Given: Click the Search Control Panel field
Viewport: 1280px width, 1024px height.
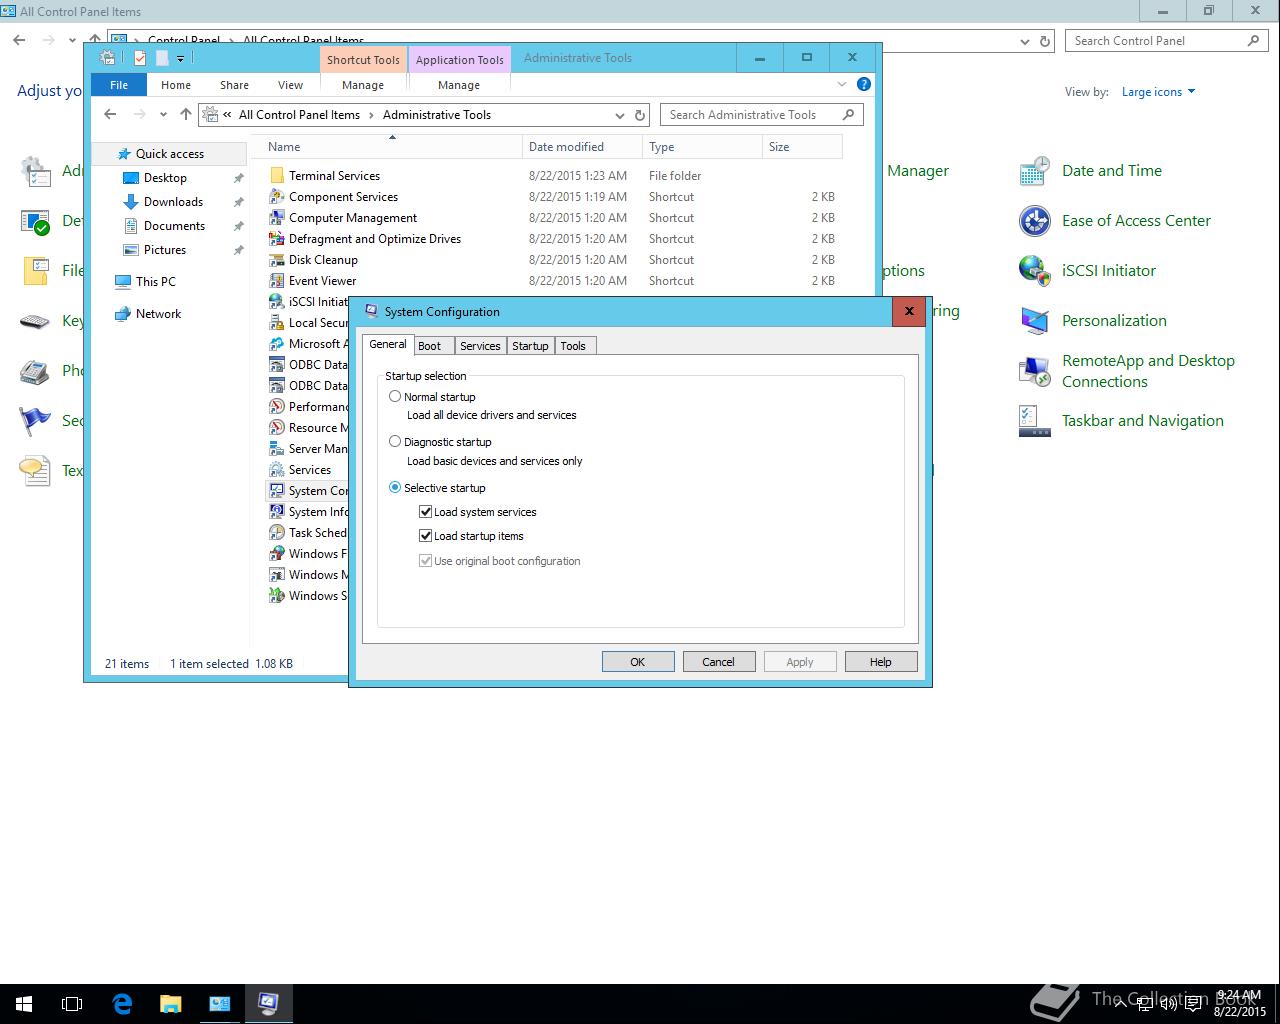Looking at the screenshot, I should click(x=1168, y=41).
